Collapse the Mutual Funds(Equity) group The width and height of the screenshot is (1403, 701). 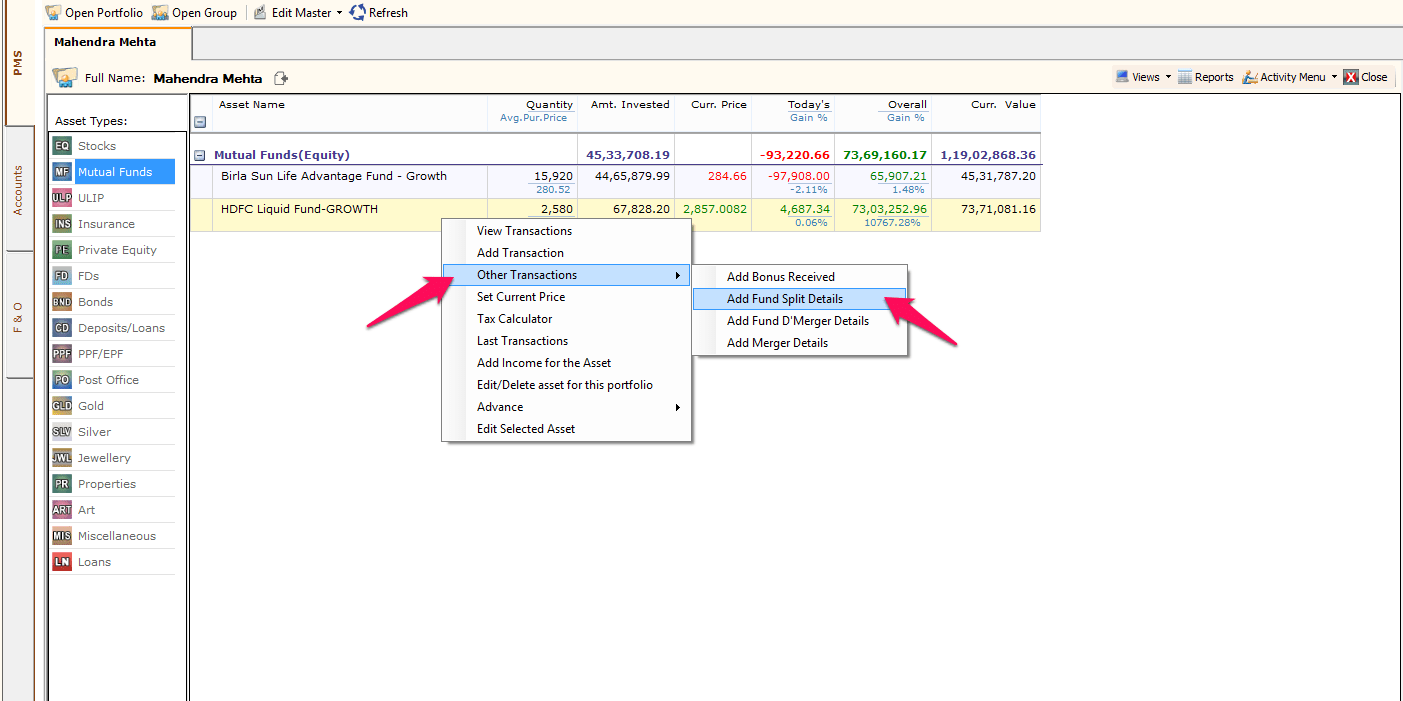[x=199, y=156]
